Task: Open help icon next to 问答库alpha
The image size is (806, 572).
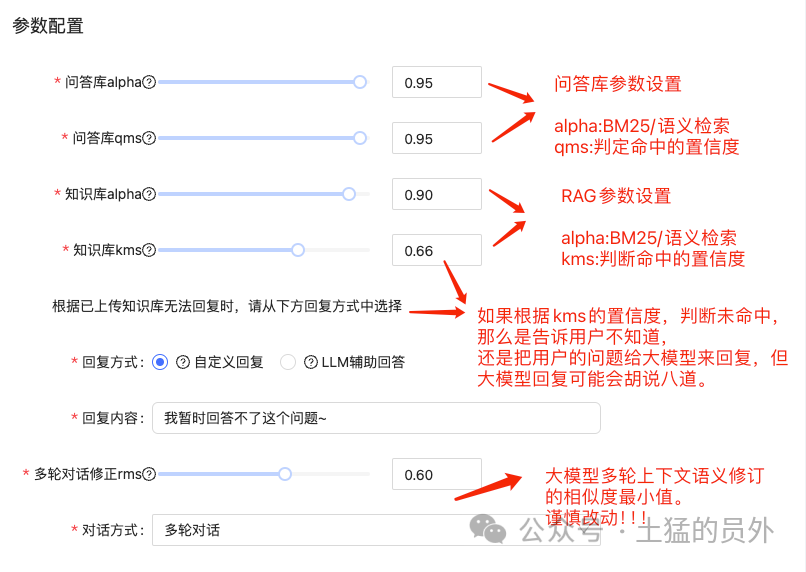Action: [x=149, y=82]
